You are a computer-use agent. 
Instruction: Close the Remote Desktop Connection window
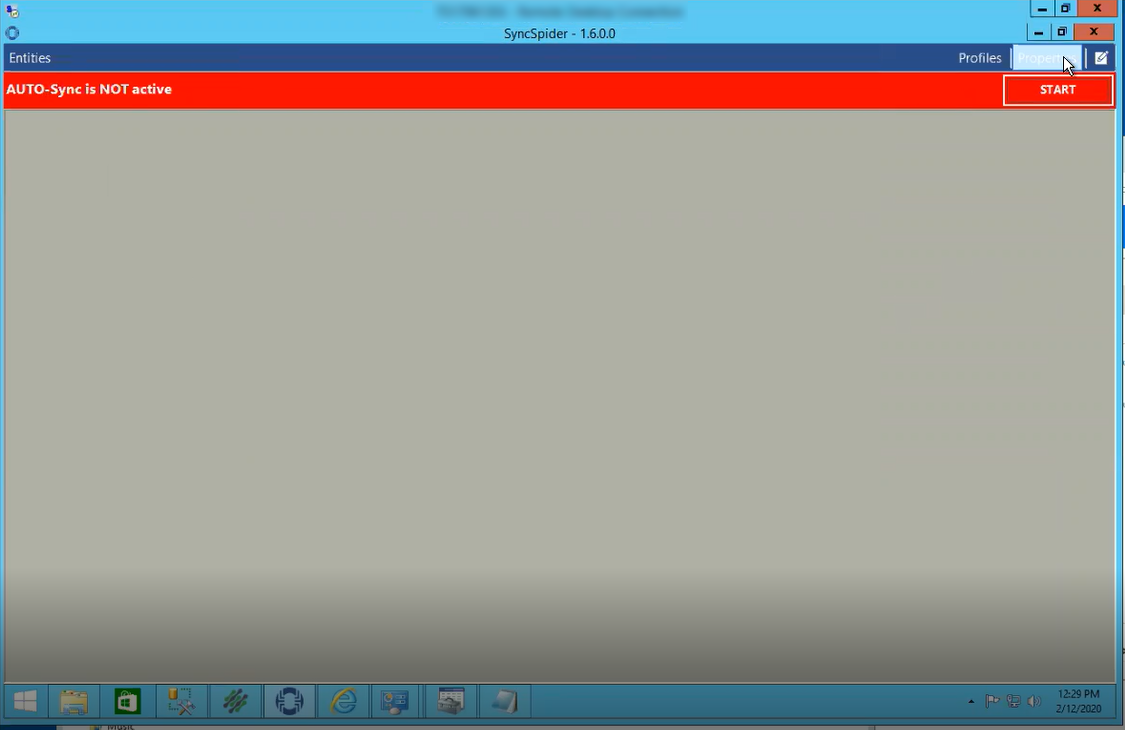(1097, 9)
